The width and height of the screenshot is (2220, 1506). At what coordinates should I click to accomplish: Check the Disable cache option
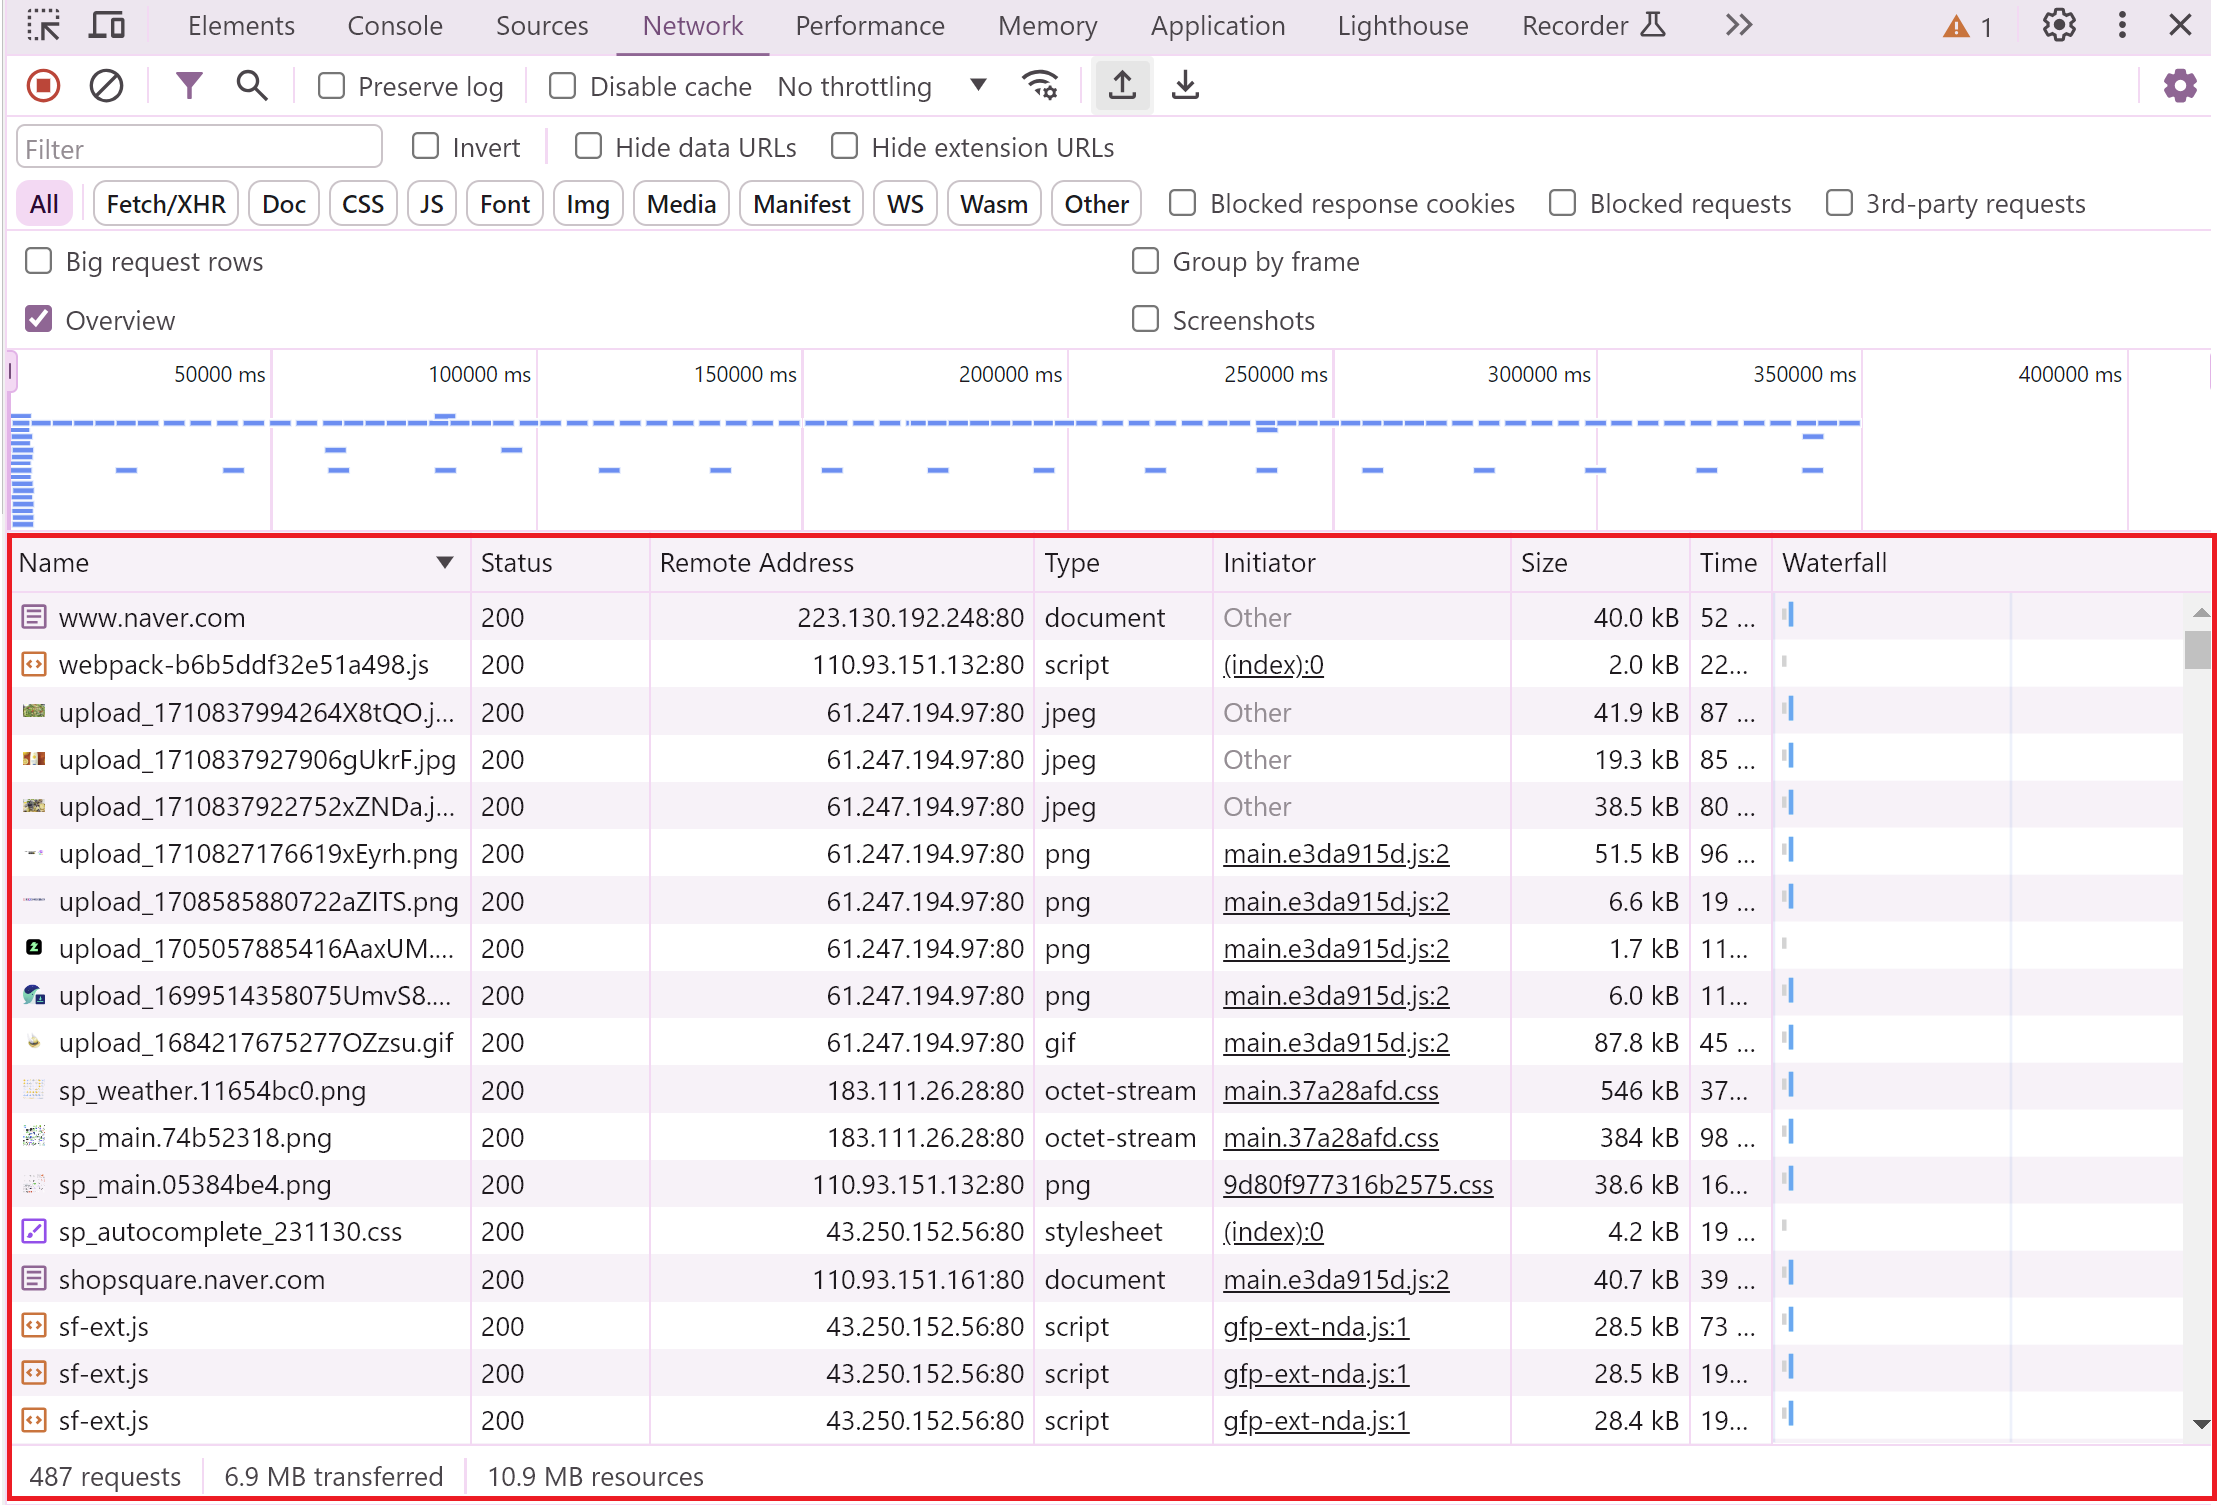(x=563, y=86)
